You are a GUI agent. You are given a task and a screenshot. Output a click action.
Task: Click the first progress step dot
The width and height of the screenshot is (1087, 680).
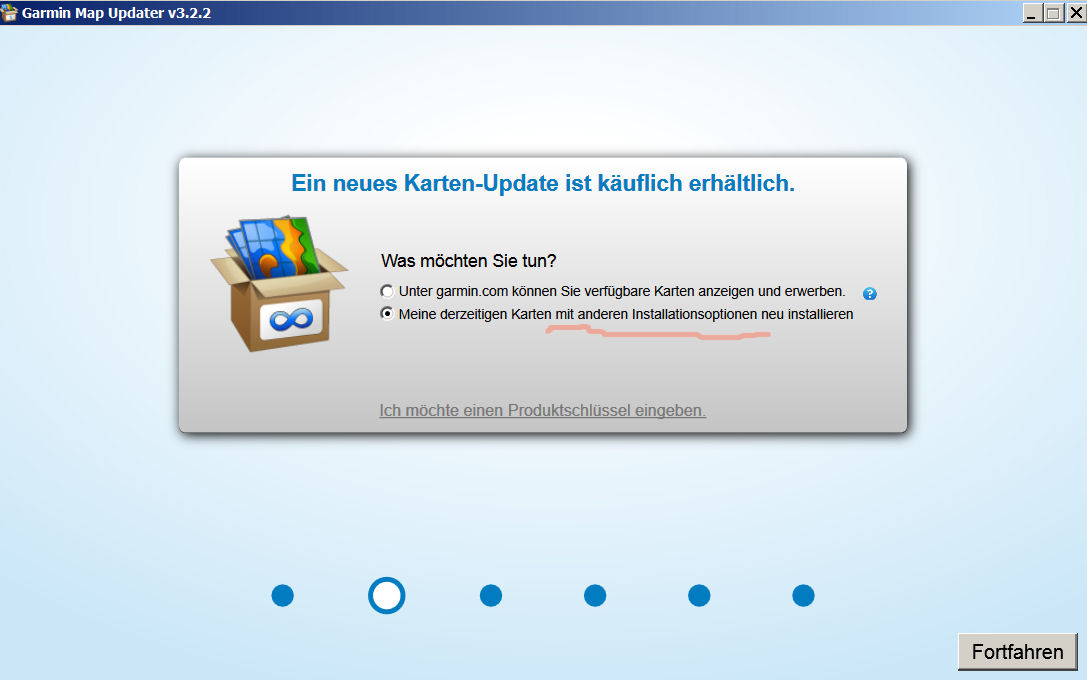pyautogui.click(x=283, y=596)
